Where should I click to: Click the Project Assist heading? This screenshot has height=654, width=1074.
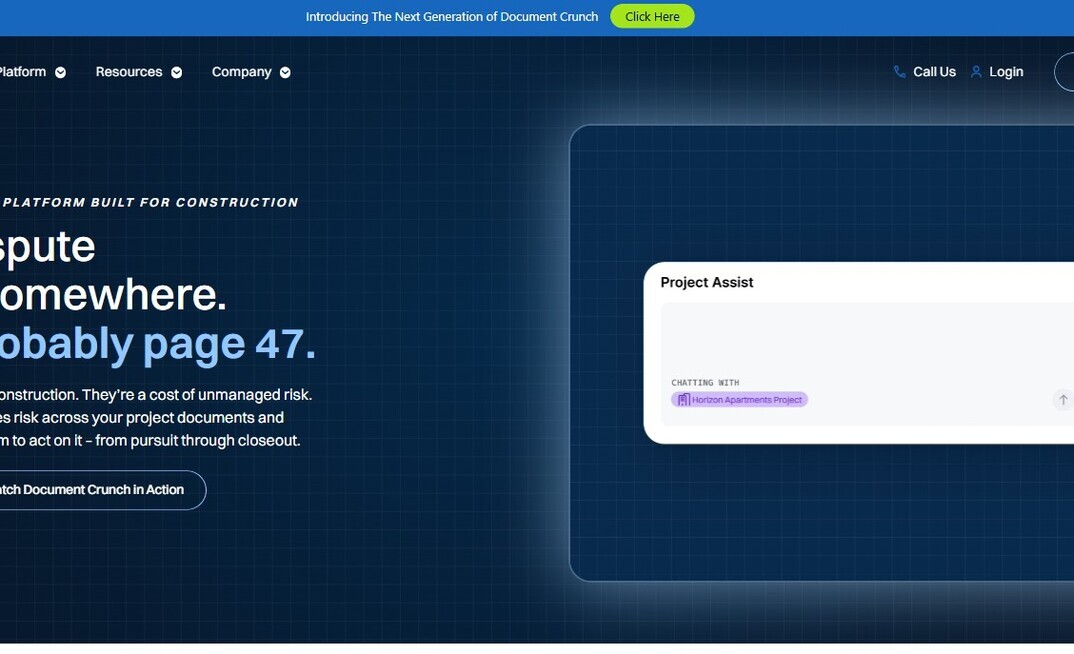click(707, 282)
